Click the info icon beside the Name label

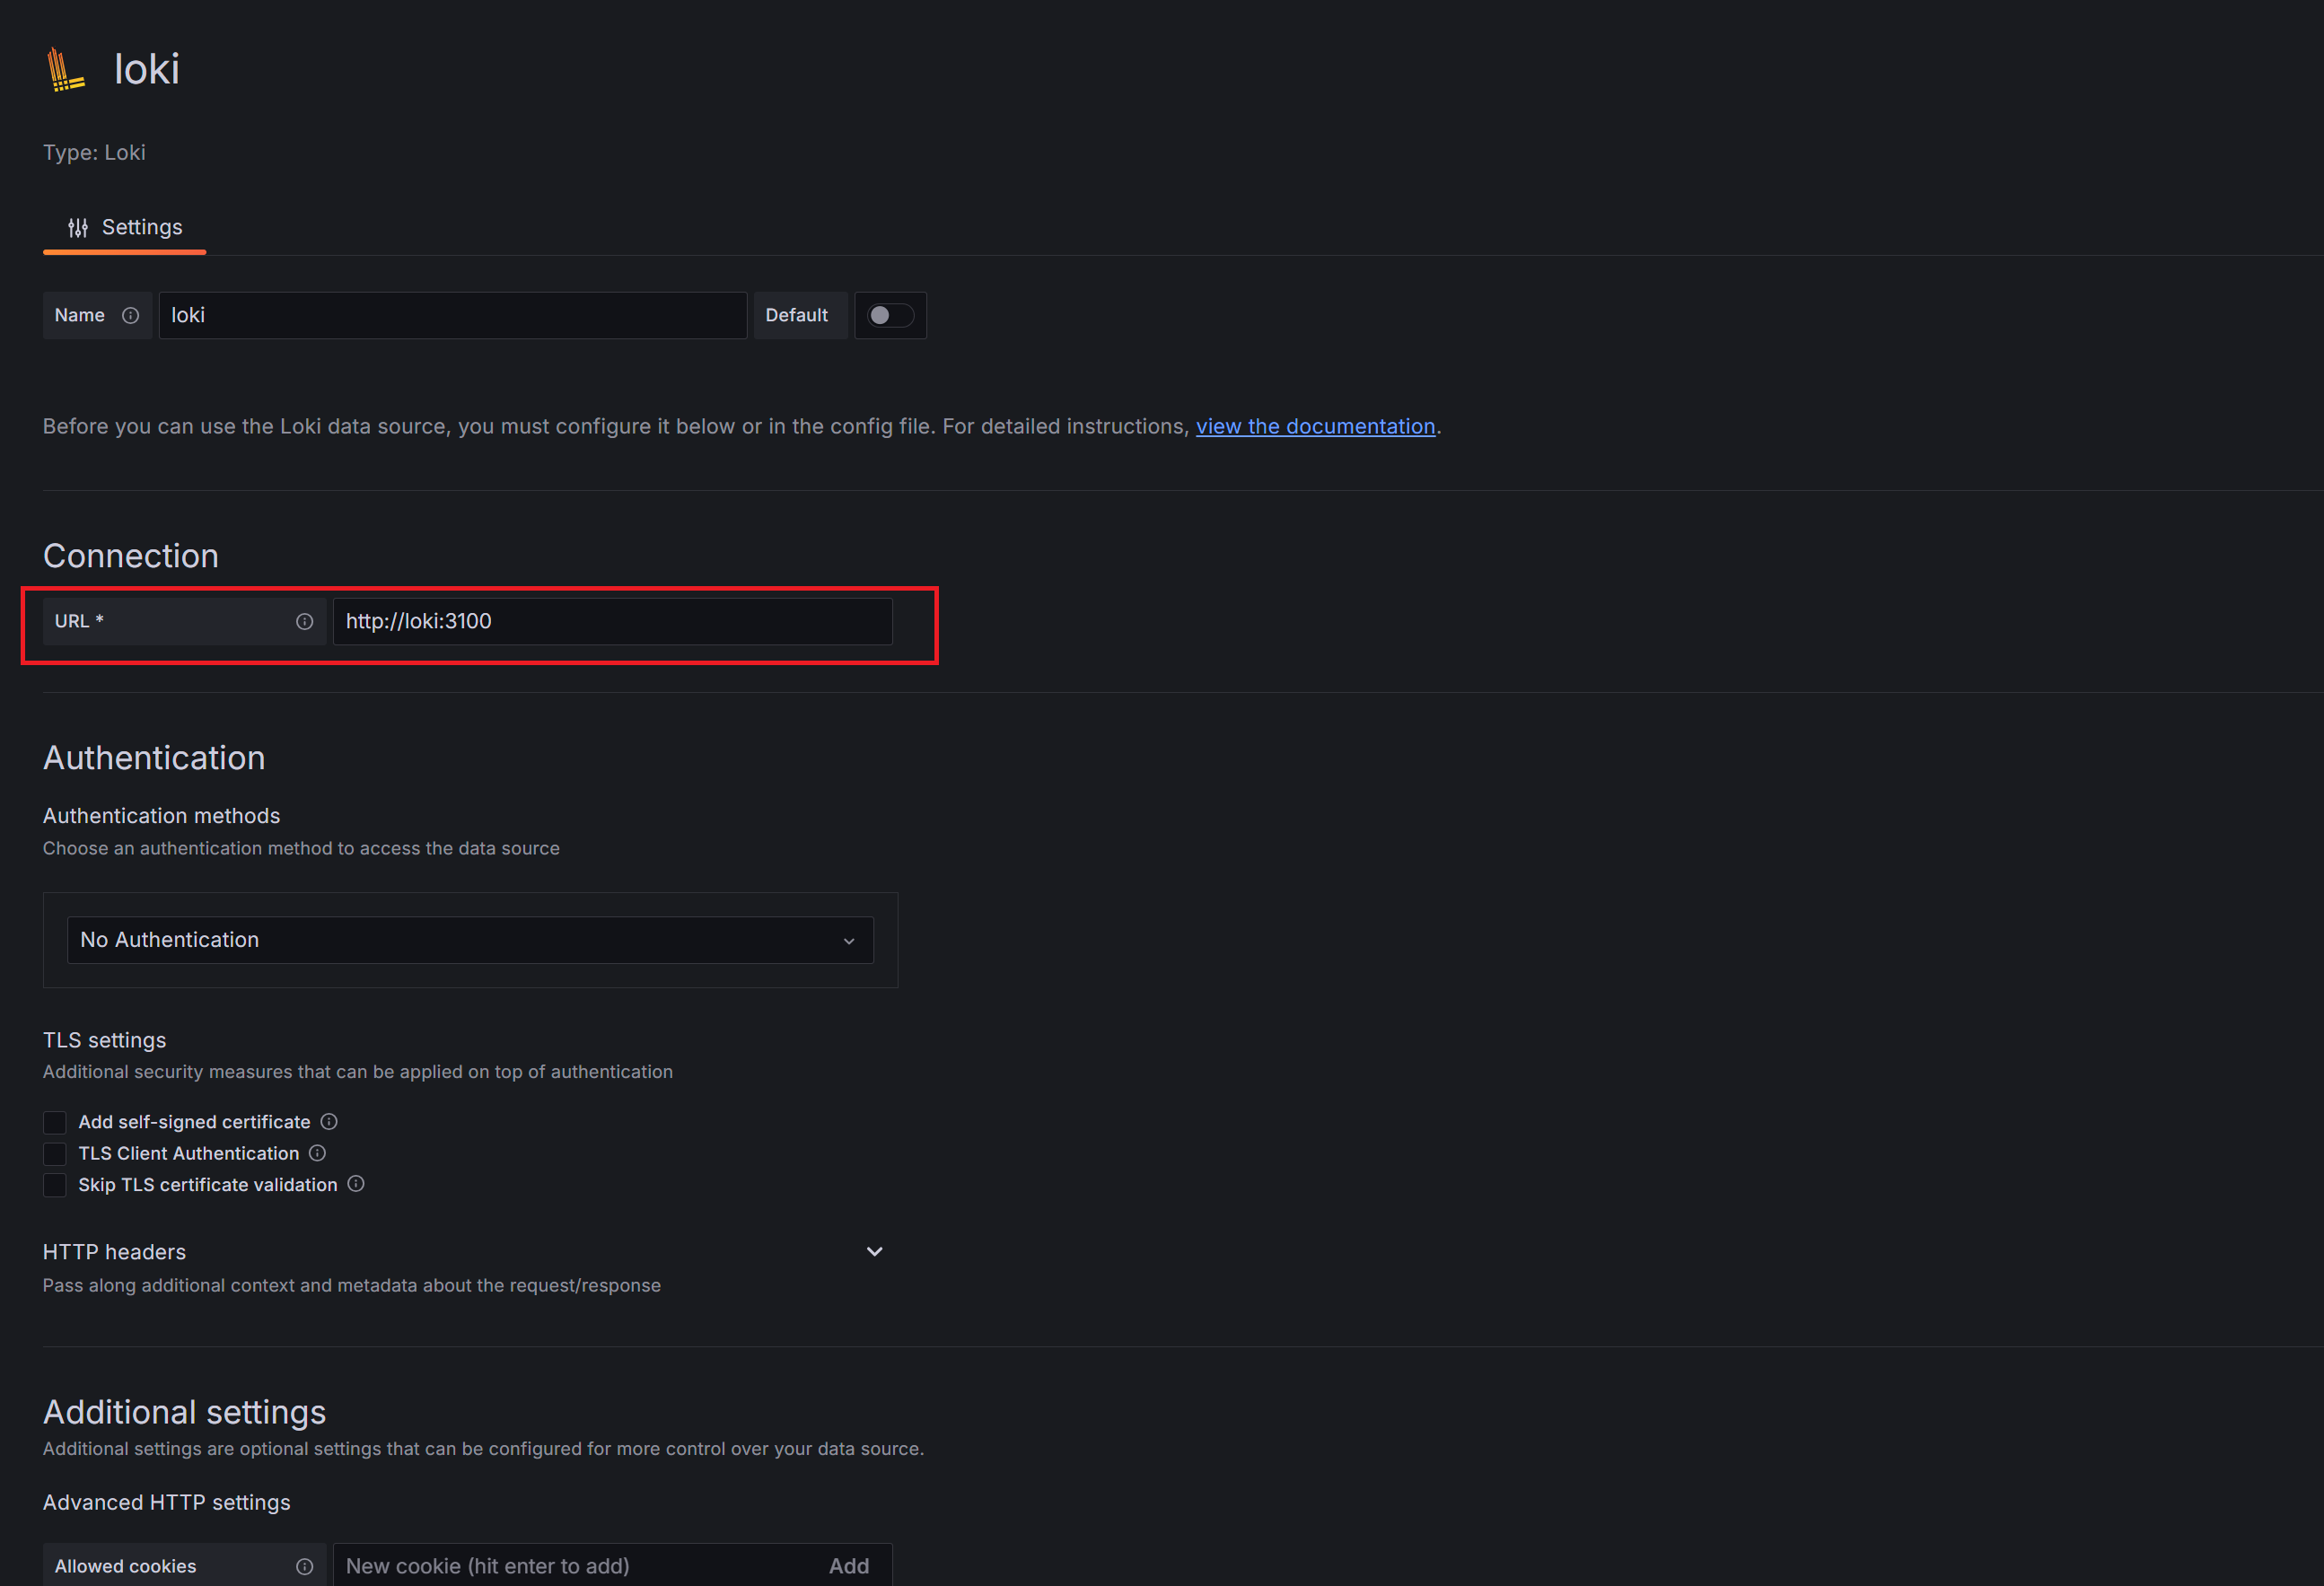point(130,316)
